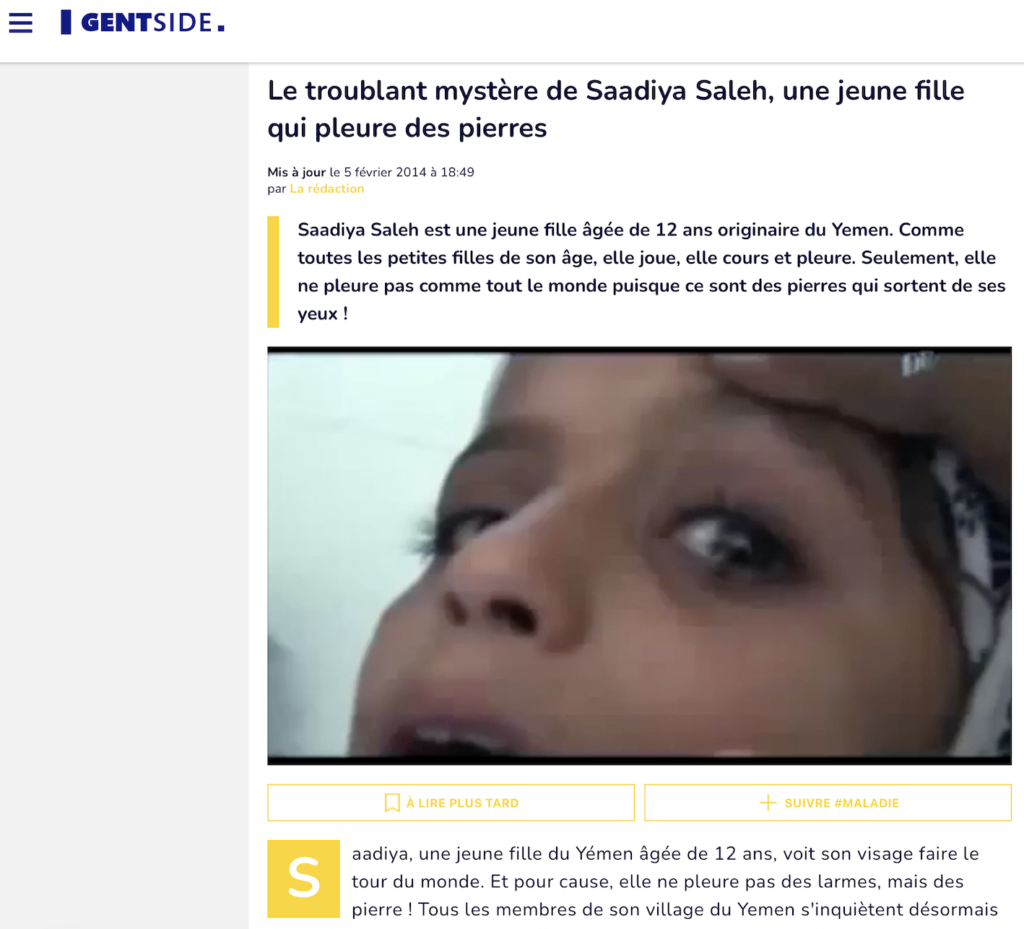1024x929 pixels.
Task: Click the Mis à jour label
Action: 296,172
